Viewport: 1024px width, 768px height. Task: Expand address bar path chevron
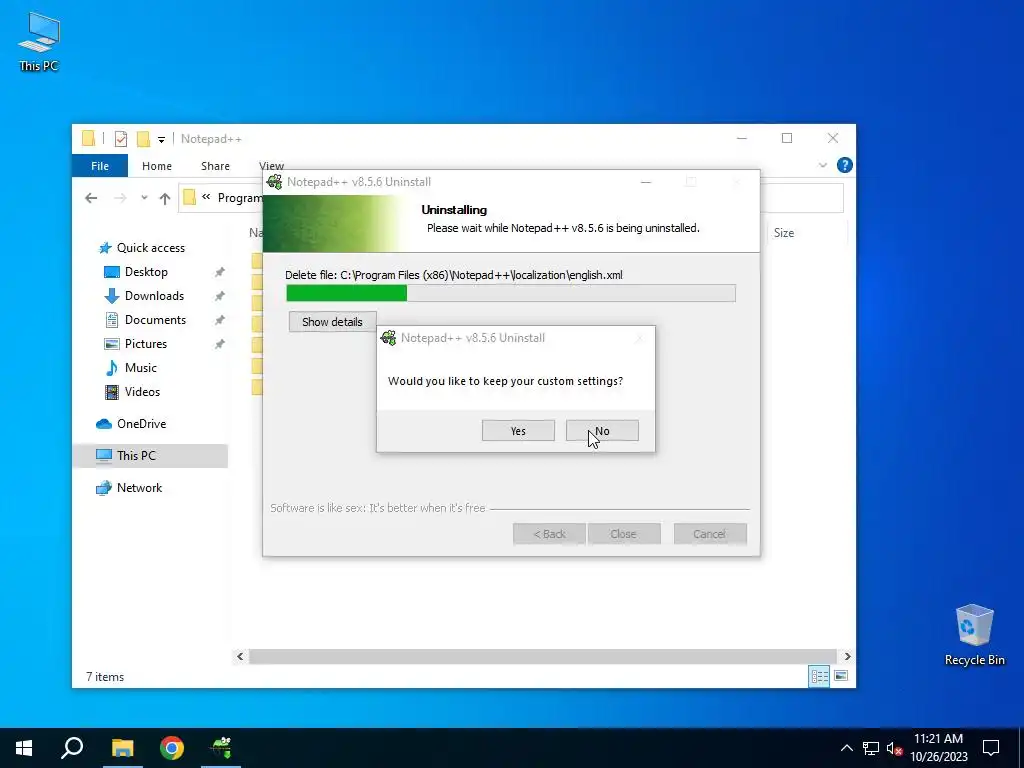point(206,197)
